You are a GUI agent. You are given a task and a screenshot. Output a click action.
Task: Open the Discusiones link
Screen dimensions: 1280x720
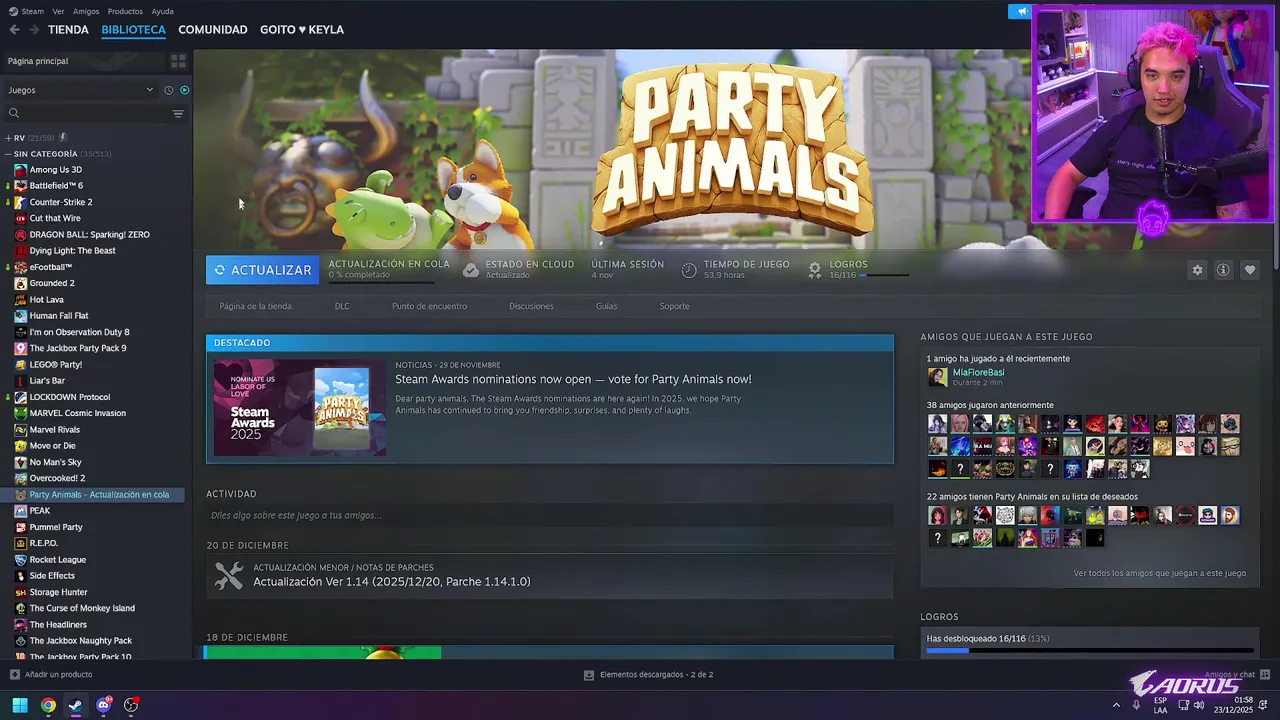click(x=531, y=306)
